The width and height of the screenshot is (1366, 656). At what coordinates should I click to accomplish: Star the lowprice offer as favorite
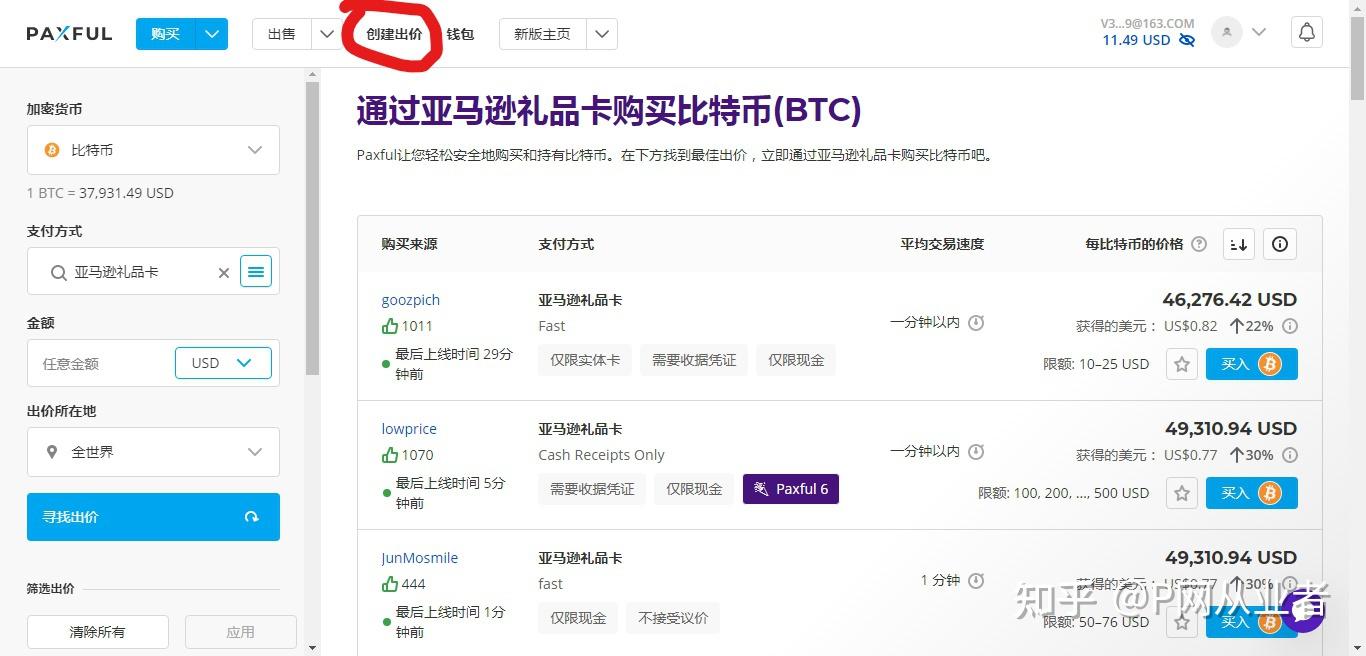[x=1181, y=492]
